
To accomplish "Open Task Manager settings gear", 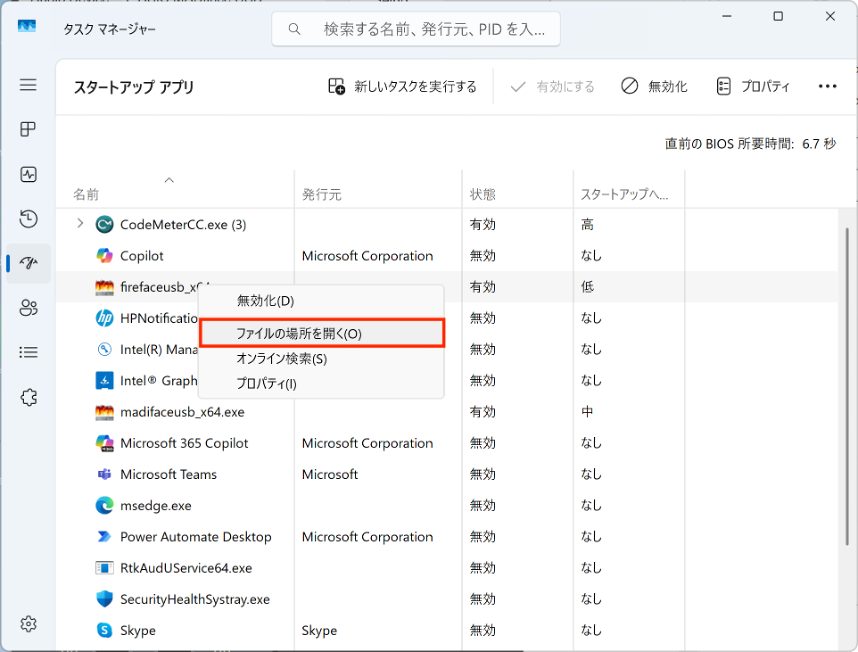I will pos(28,624).
